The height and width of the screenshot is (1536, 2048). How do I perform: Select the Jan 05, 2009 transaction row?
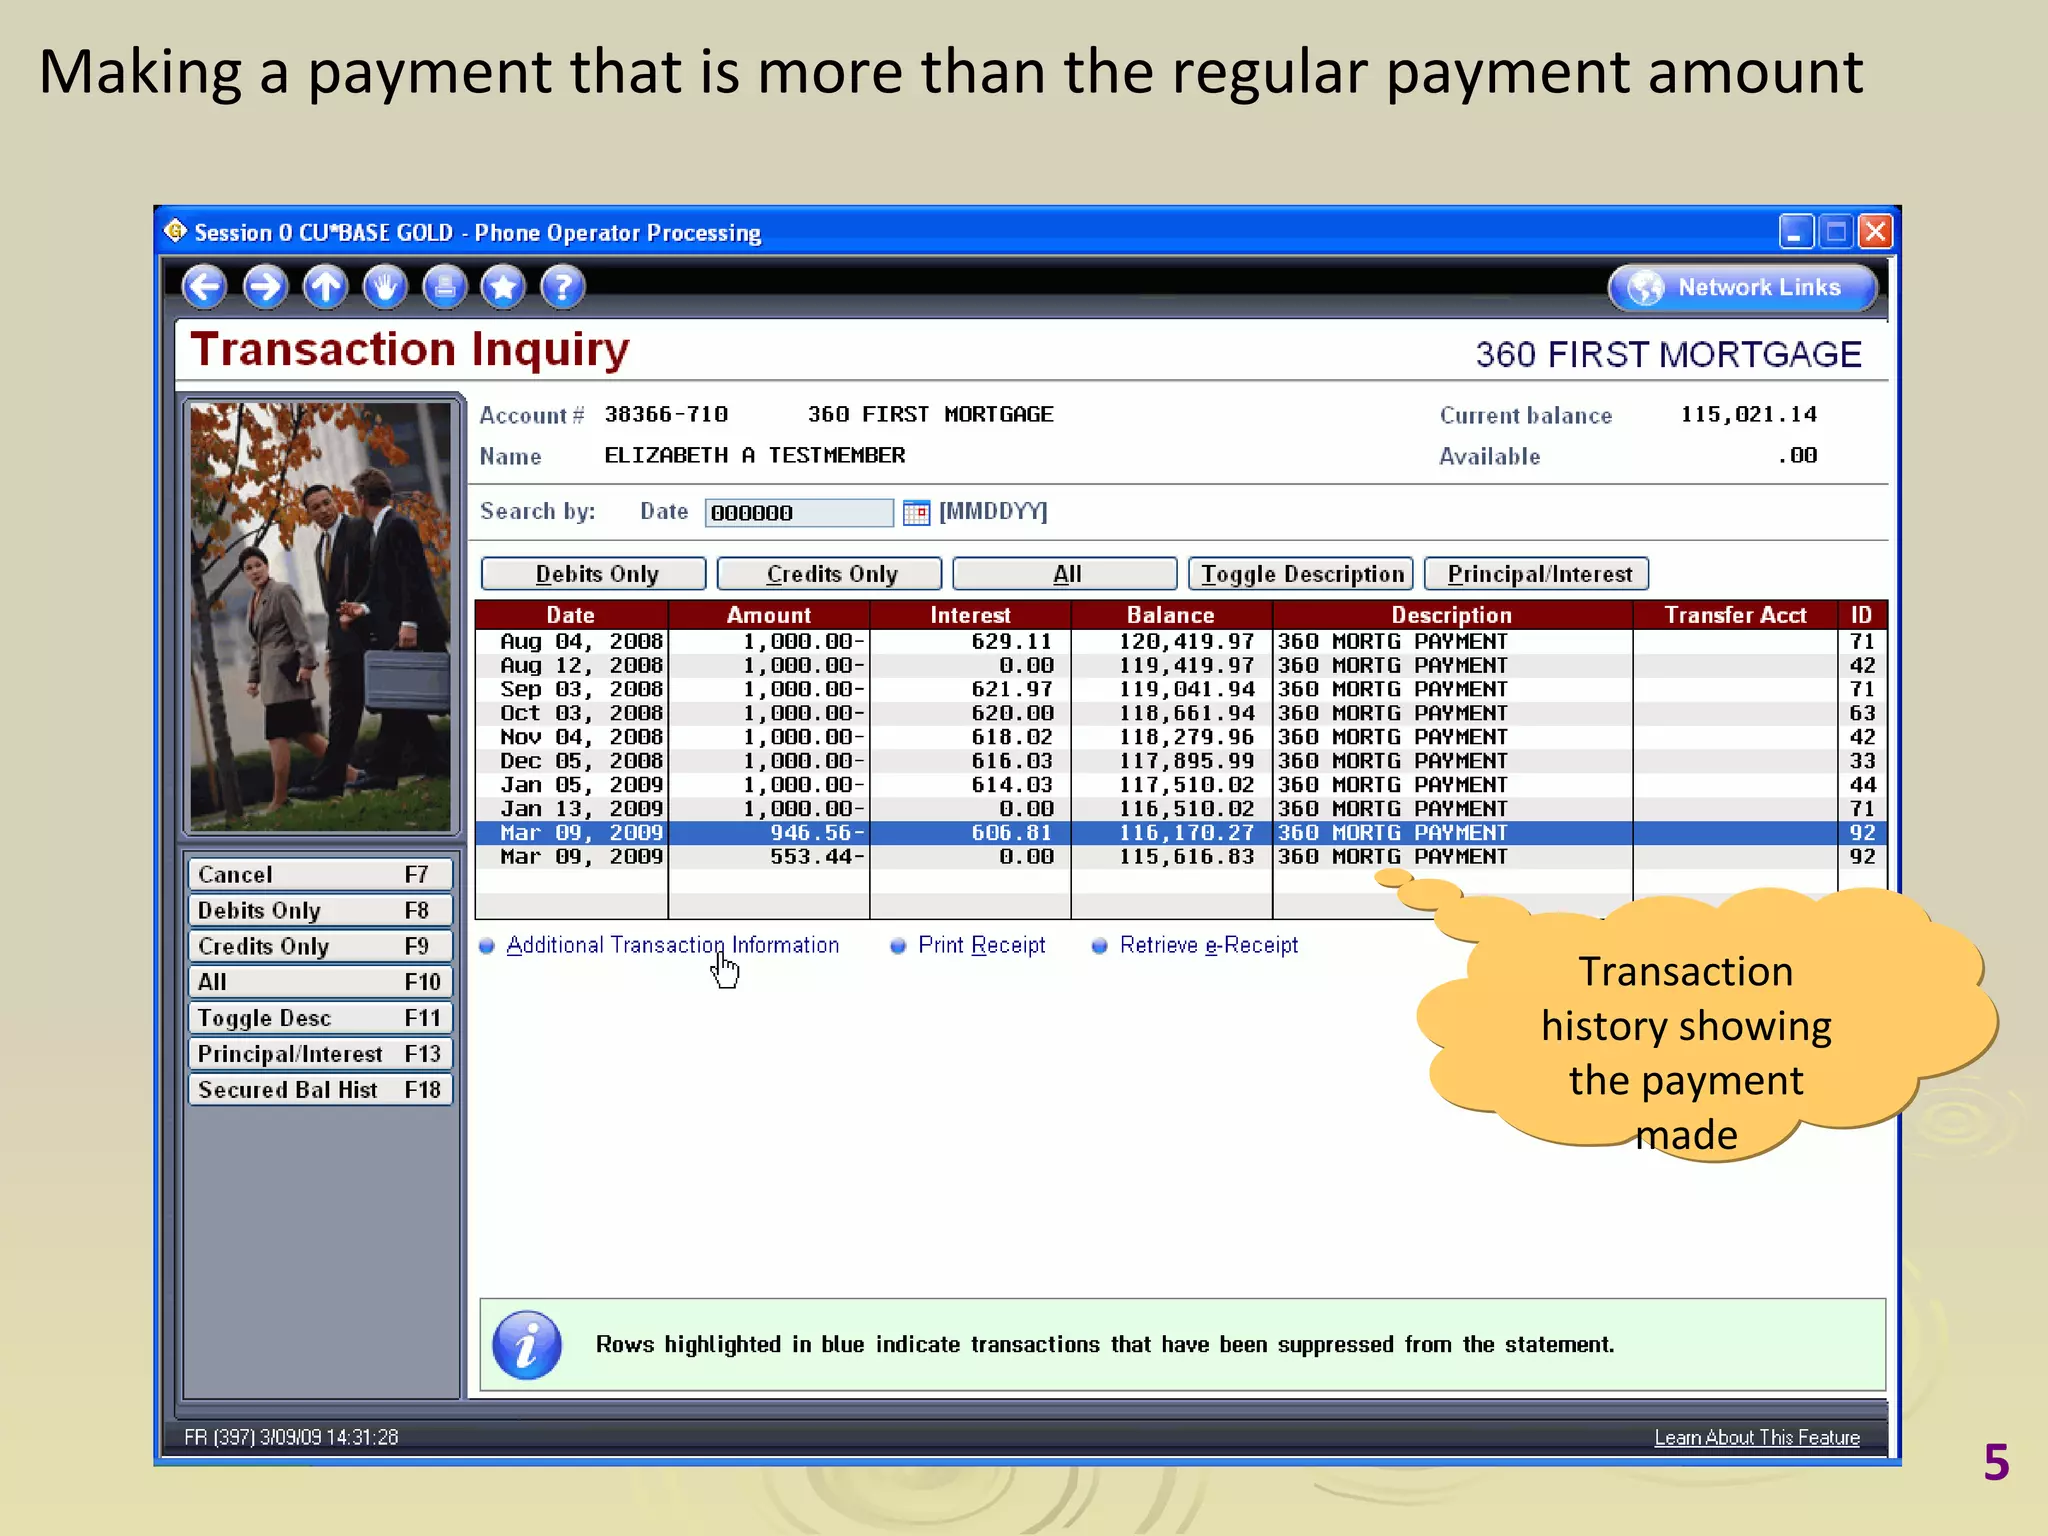(1181, 785)
